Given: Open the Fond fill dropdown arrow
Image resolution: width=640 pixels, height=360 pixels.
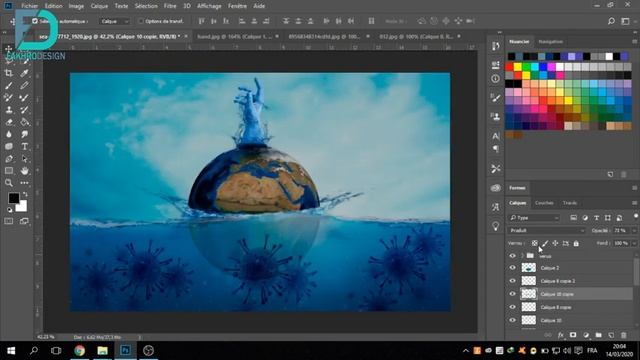Looking at the screenshot, I should 634,243.
